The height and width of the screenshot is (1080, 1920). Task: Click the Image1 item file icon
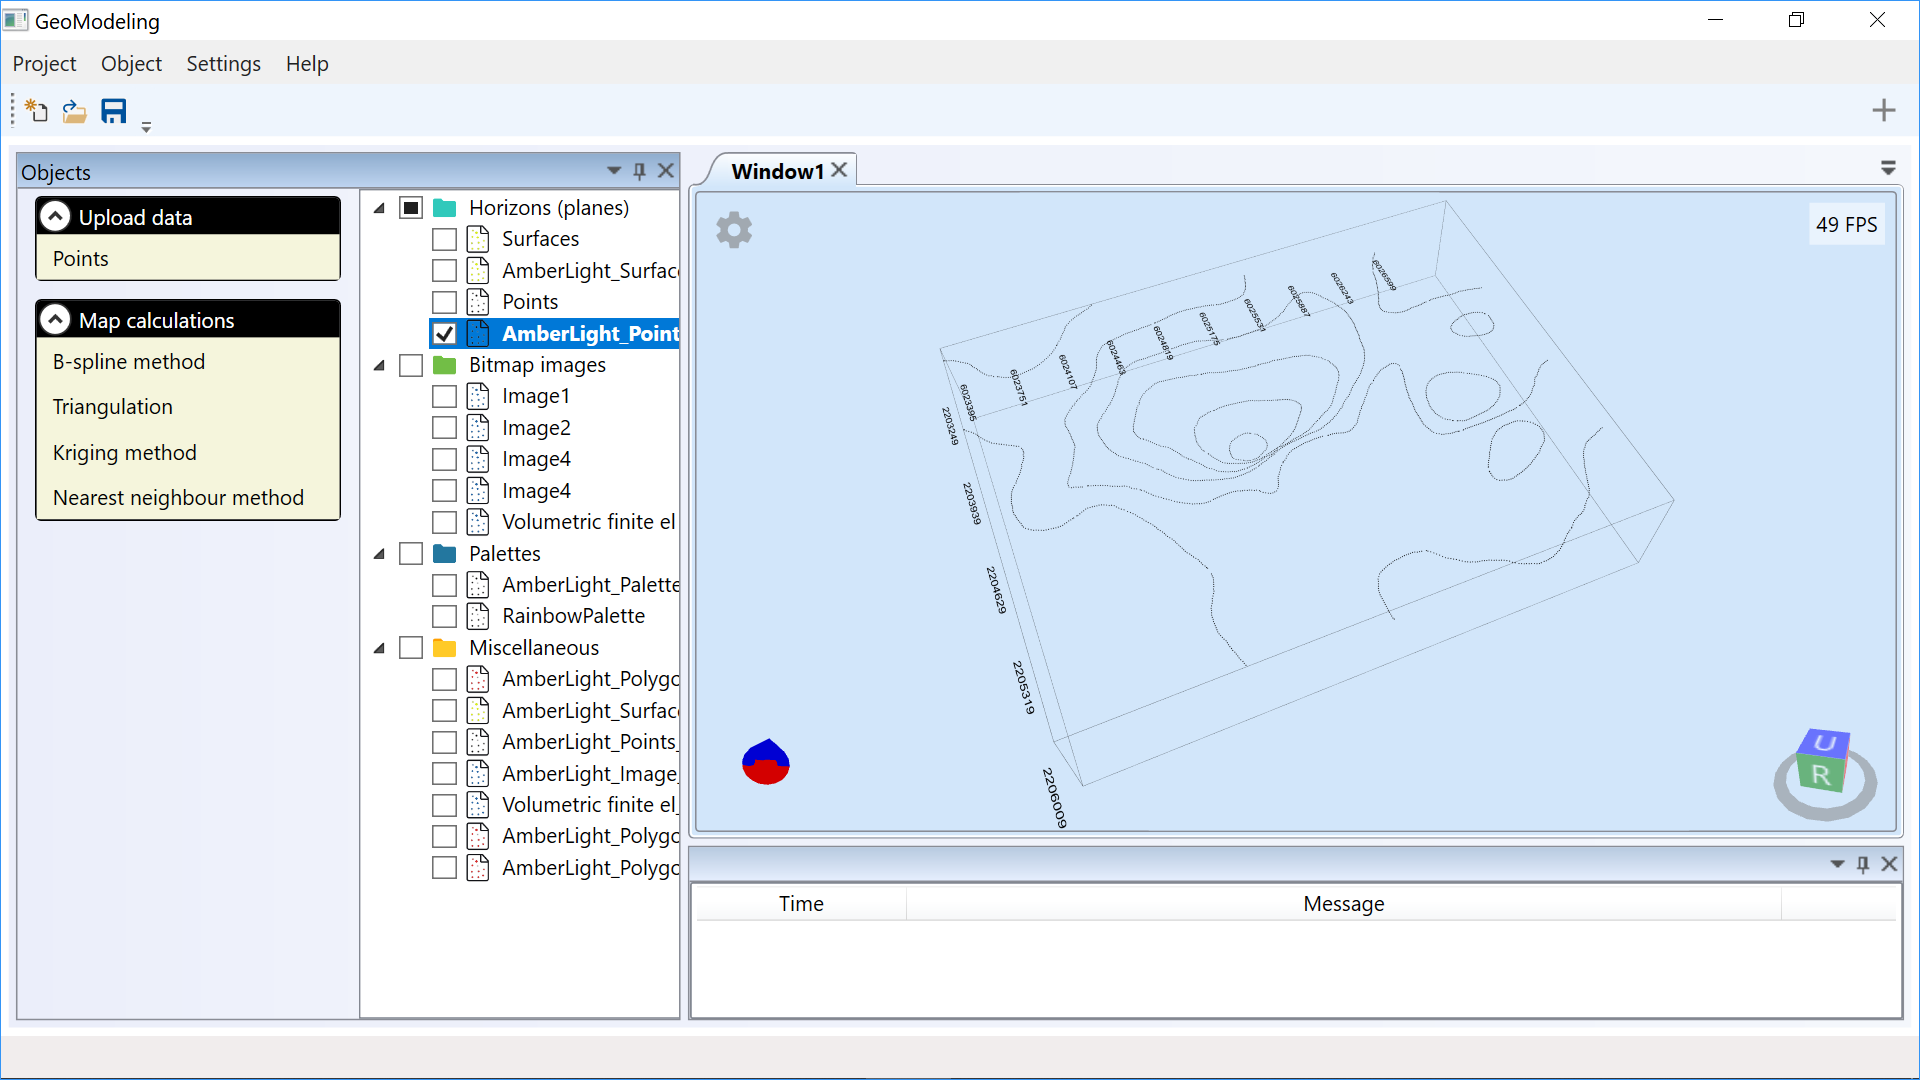click(x=478, y=397)
